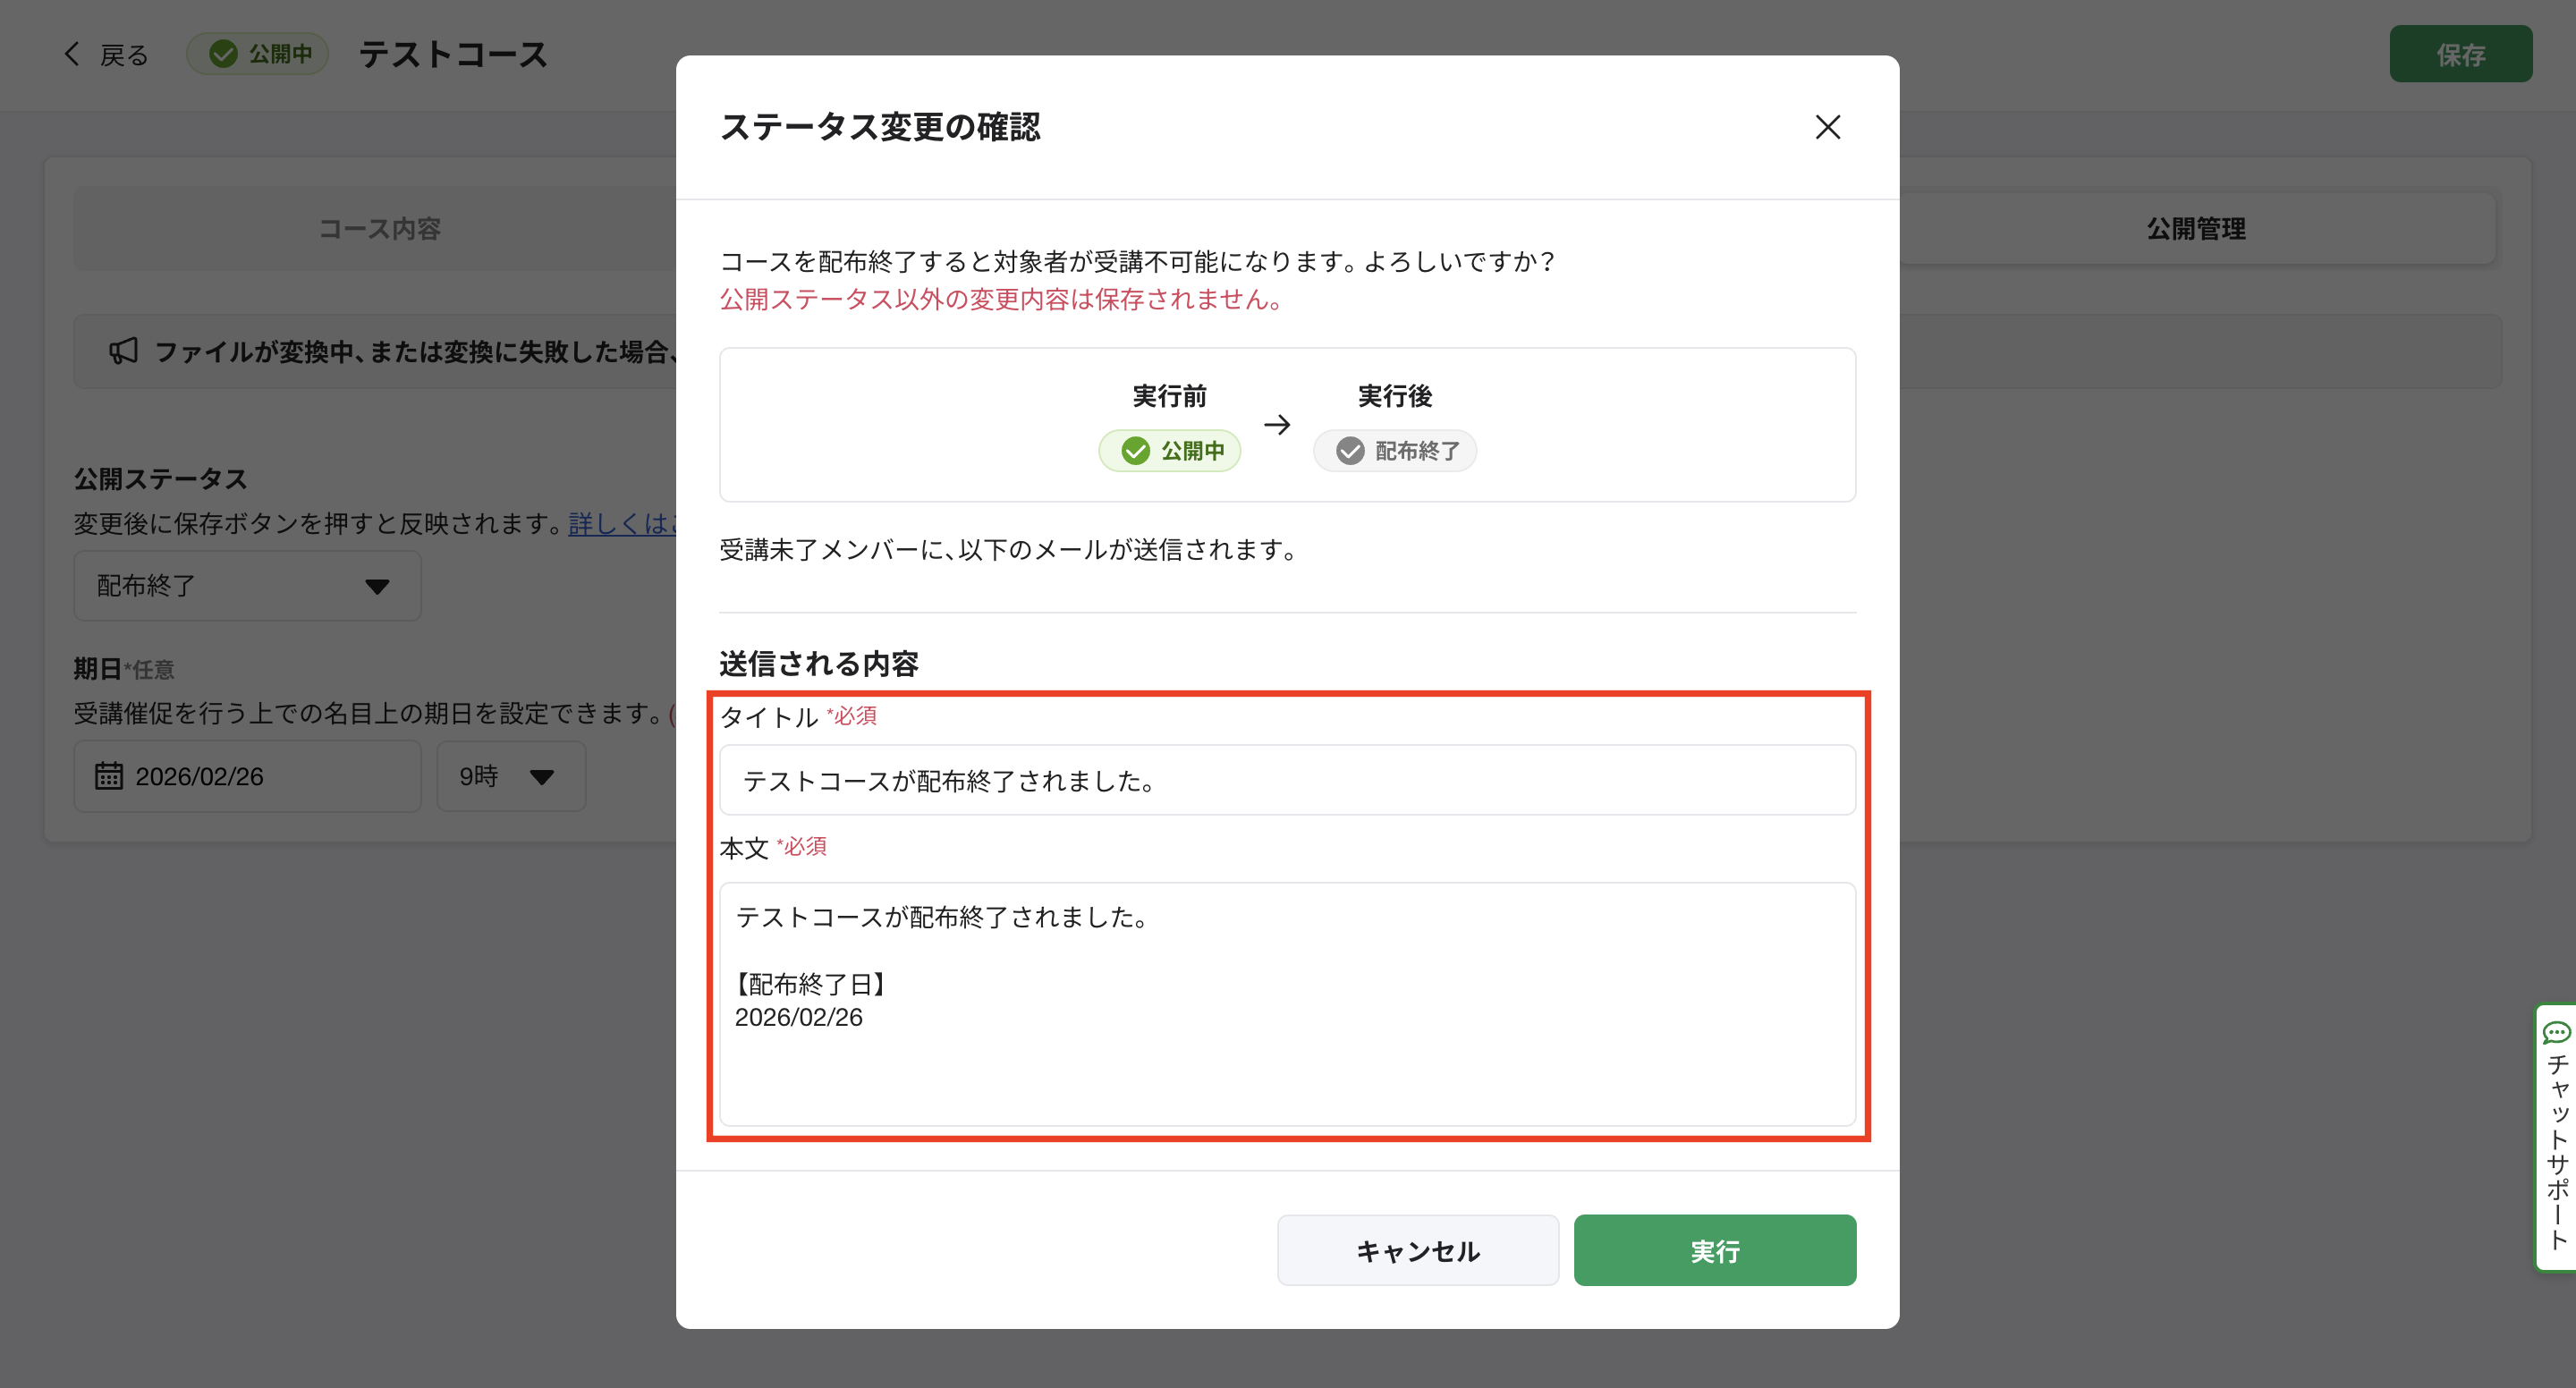Open the 詳しくは link
This screenshot has height=1388, width=2576.
[622, 523]
